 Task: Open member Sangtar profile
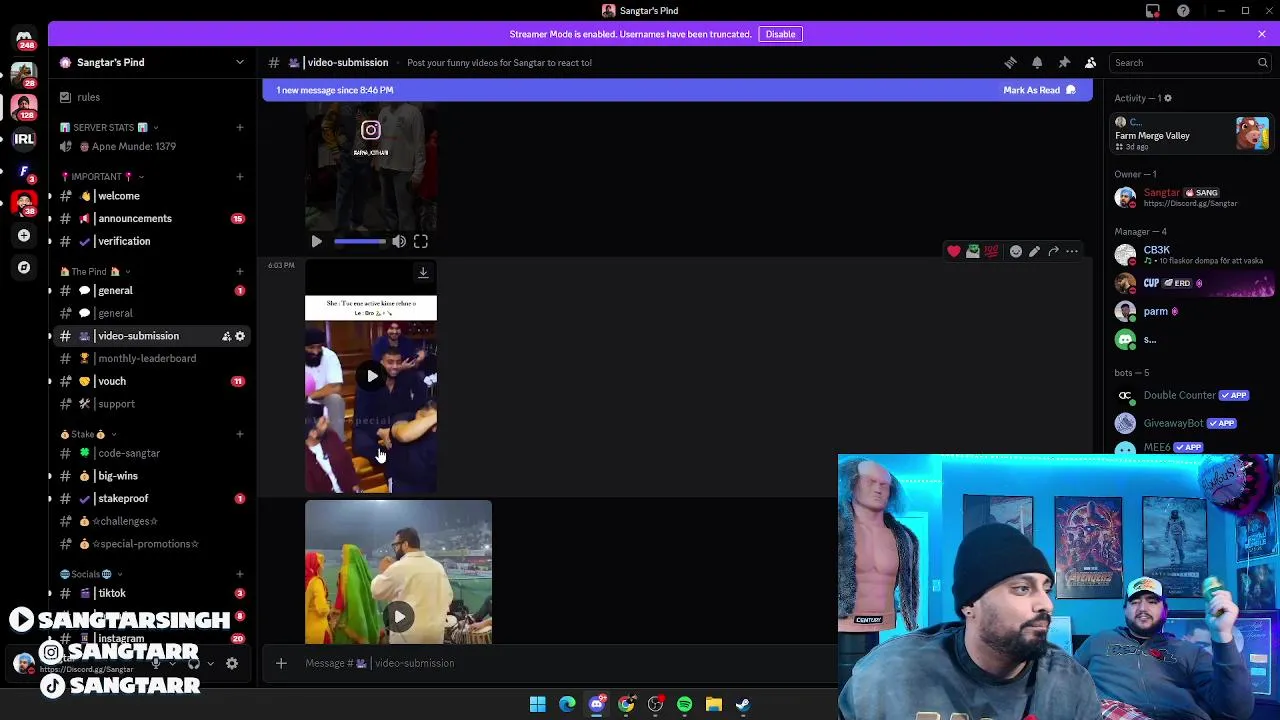click(1191, 197)
